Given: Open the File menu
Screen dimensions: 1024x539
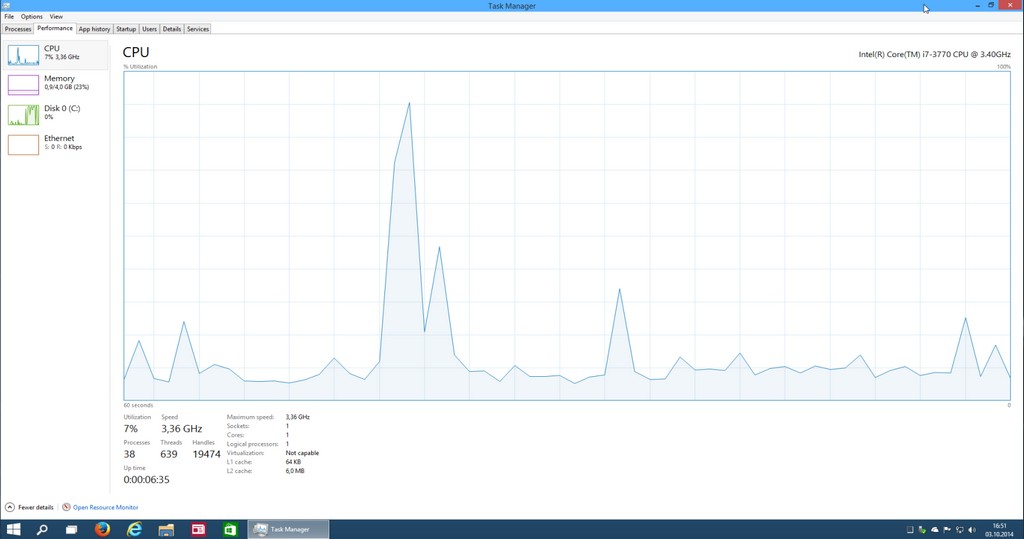Looking at the screenshot, I should (9, 17).
